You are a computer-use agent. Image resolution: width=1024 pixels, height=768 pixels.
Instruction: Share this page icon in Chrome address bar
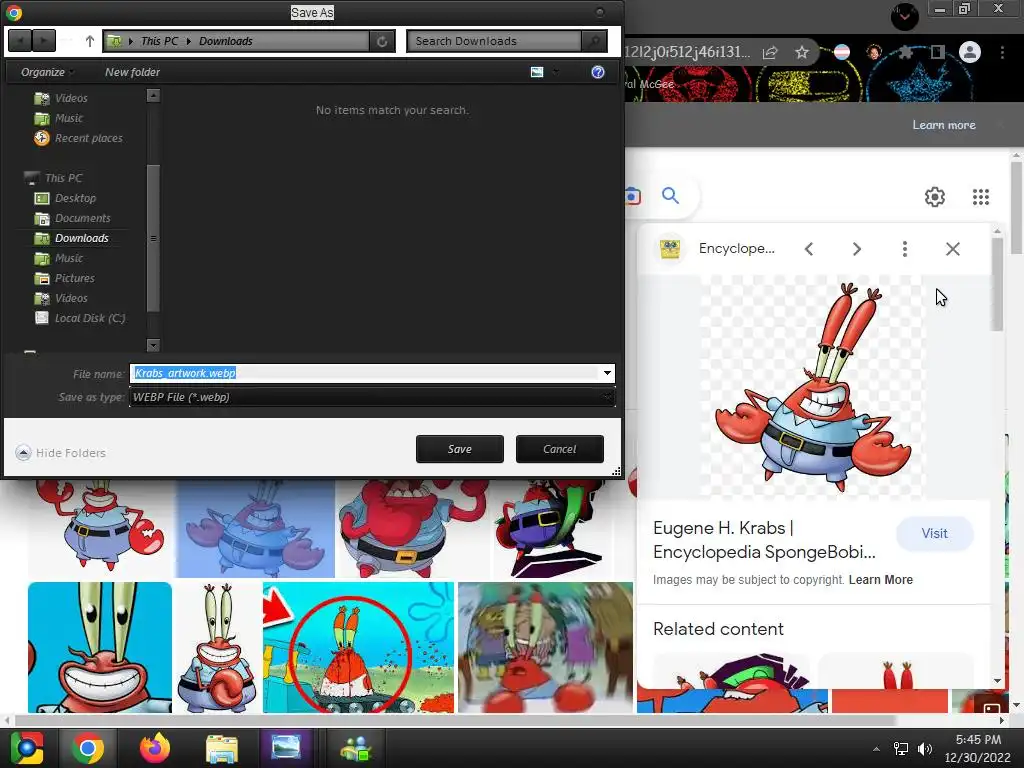coord(771,52)
